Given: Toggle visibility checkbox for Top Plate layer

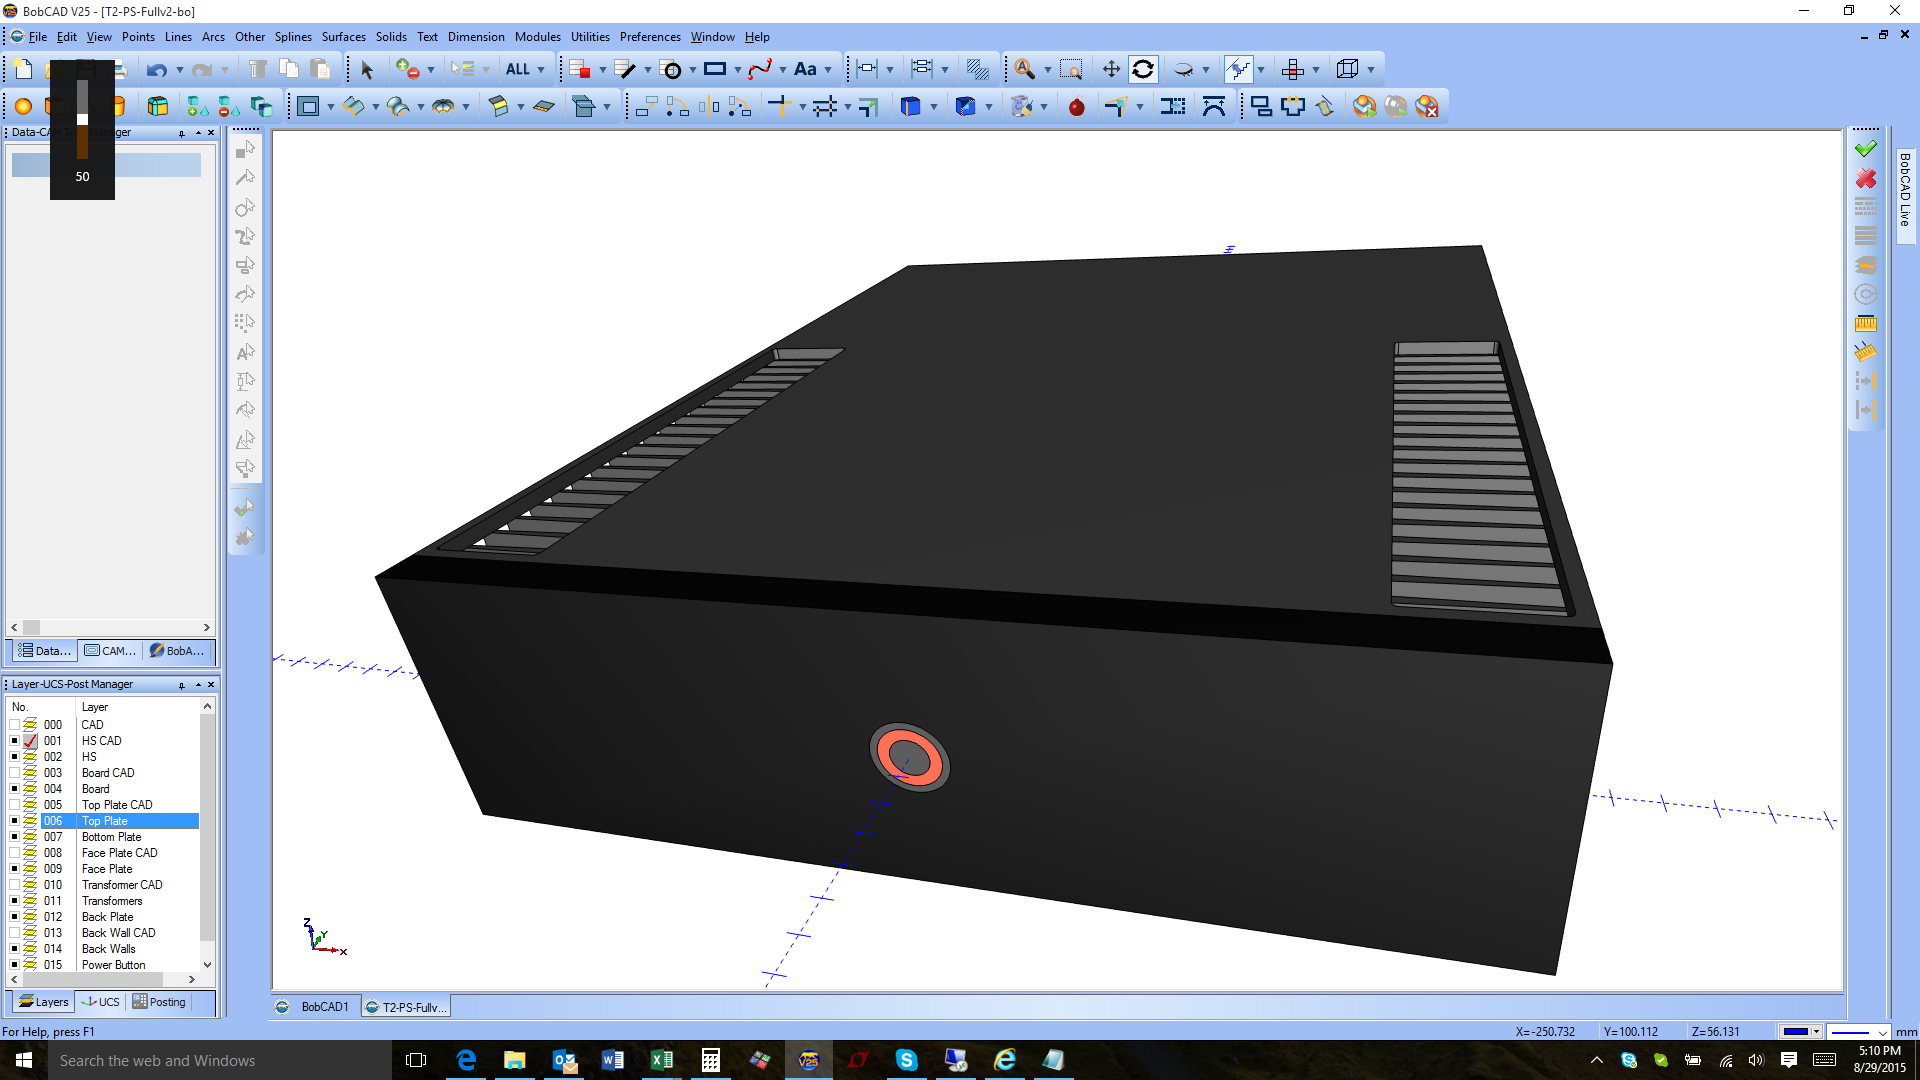Looking at the screenshot, I should 14,821.
